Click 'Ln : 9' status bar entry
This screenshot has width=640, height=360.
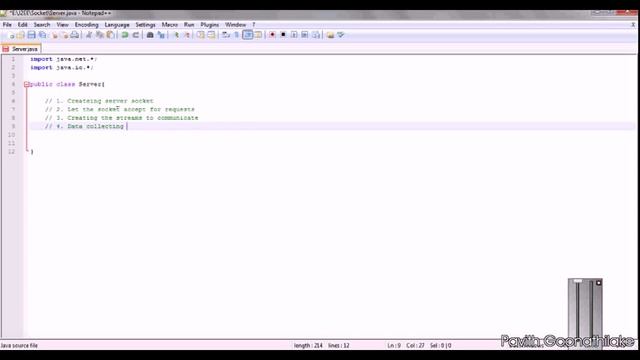click(394, 345)
